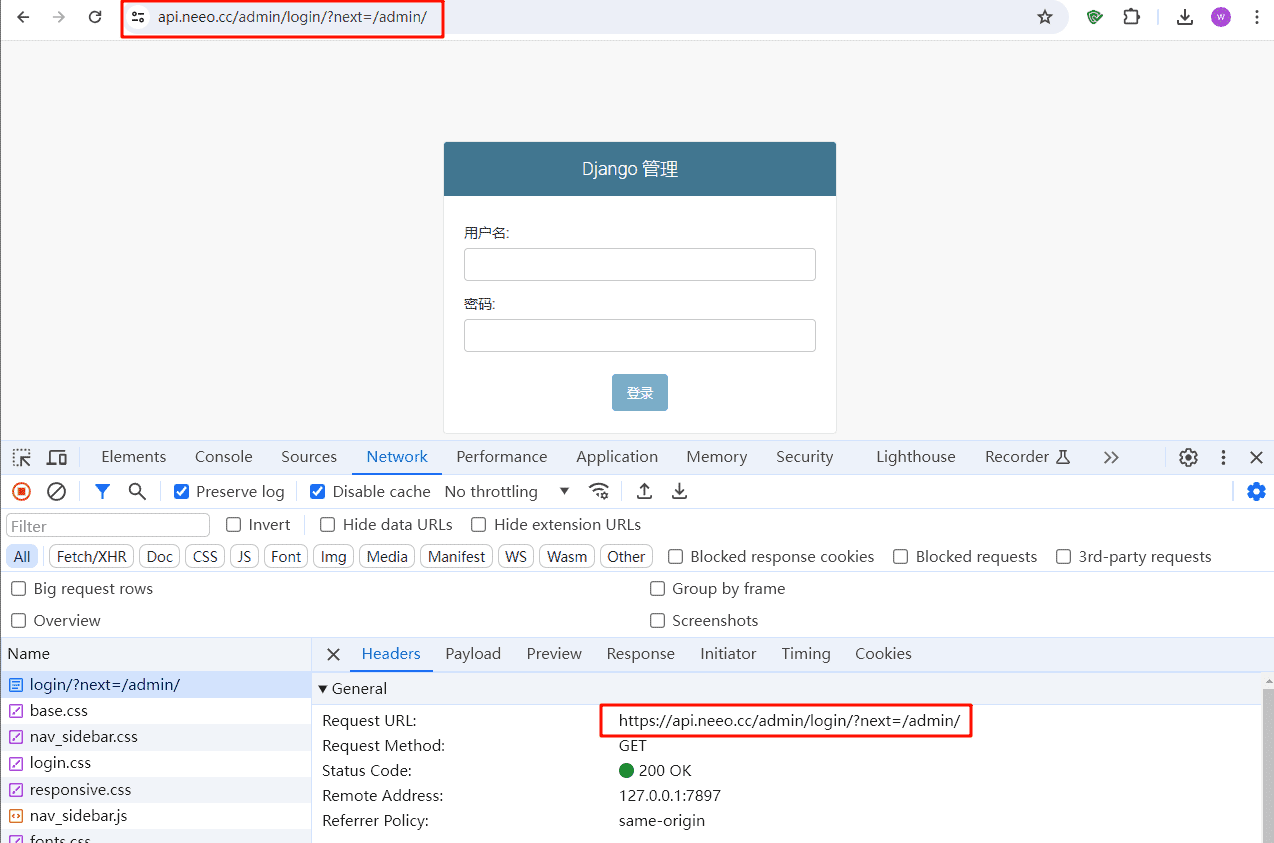Check 3rd-party requests
Image resolution: width=1274 pixels, height=843 pixels.
(1064, 556)
